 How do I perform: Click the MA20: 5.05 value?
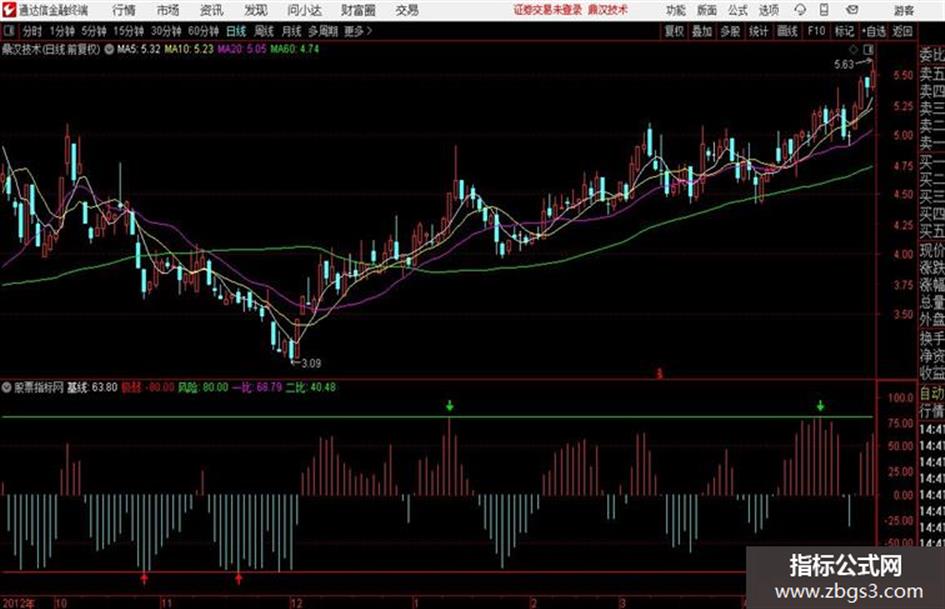(x=242, y=49)
